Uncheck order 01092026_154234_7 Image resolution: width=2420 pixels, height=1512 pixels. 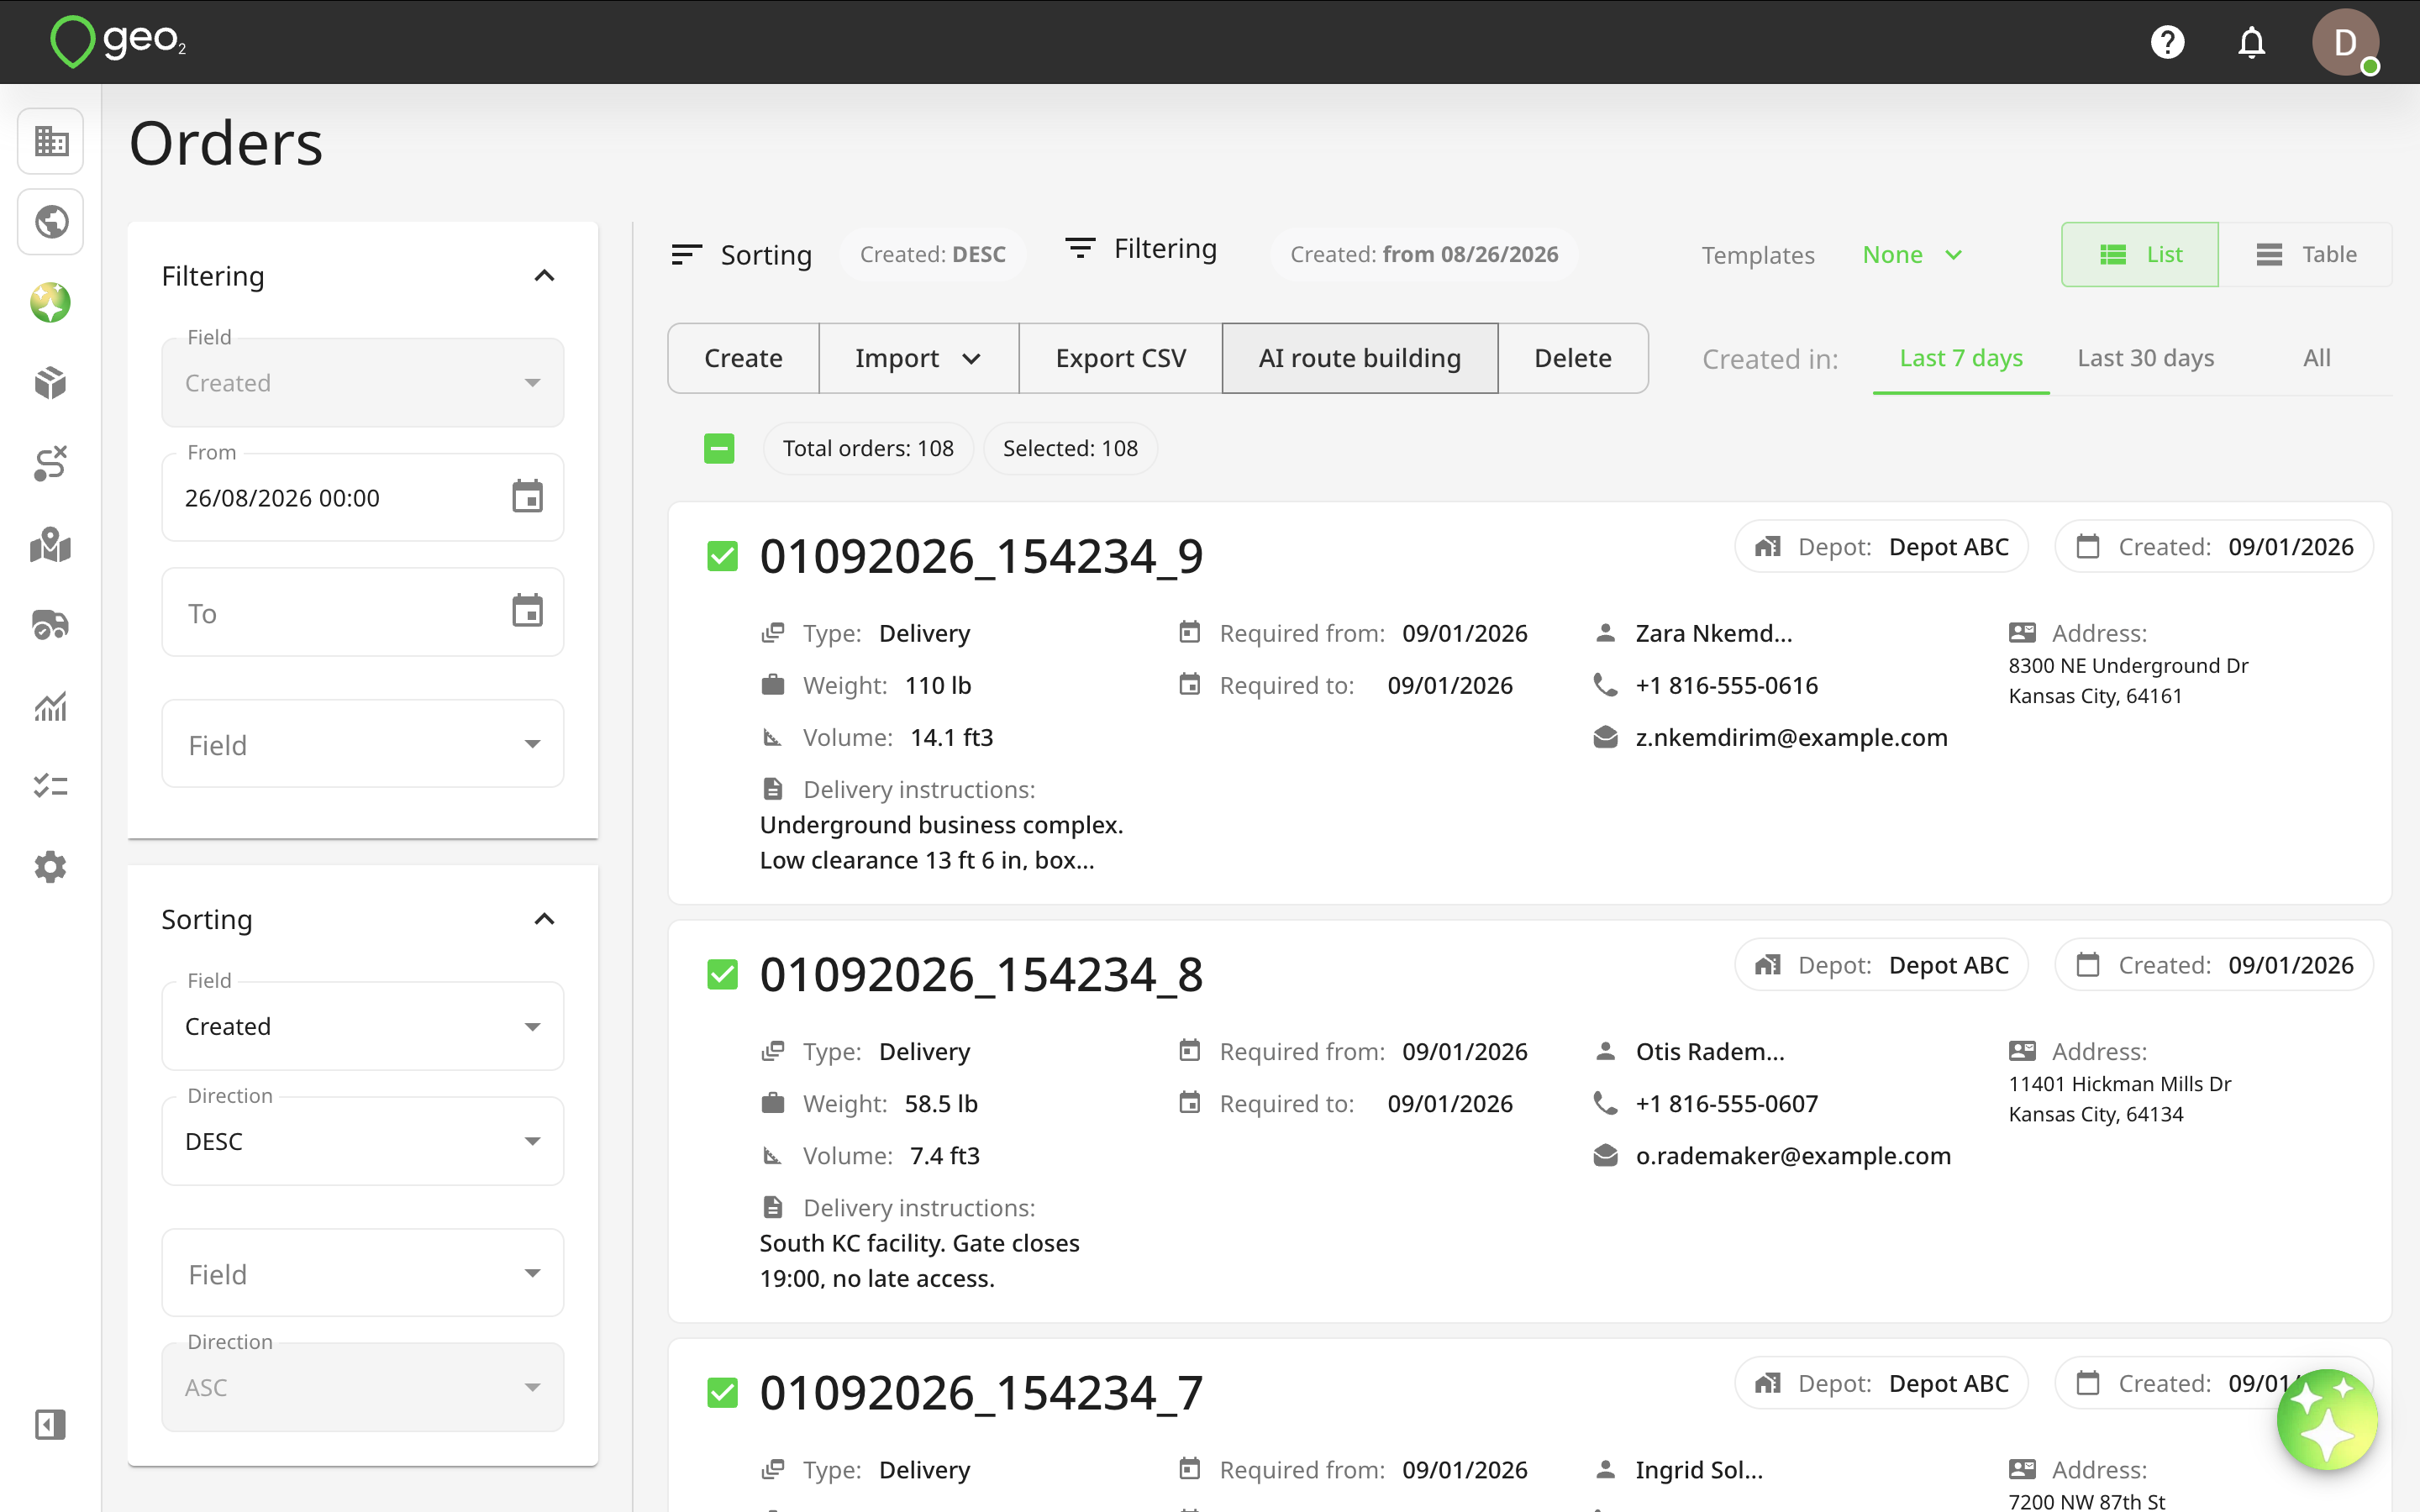(x=722, y=1392)
